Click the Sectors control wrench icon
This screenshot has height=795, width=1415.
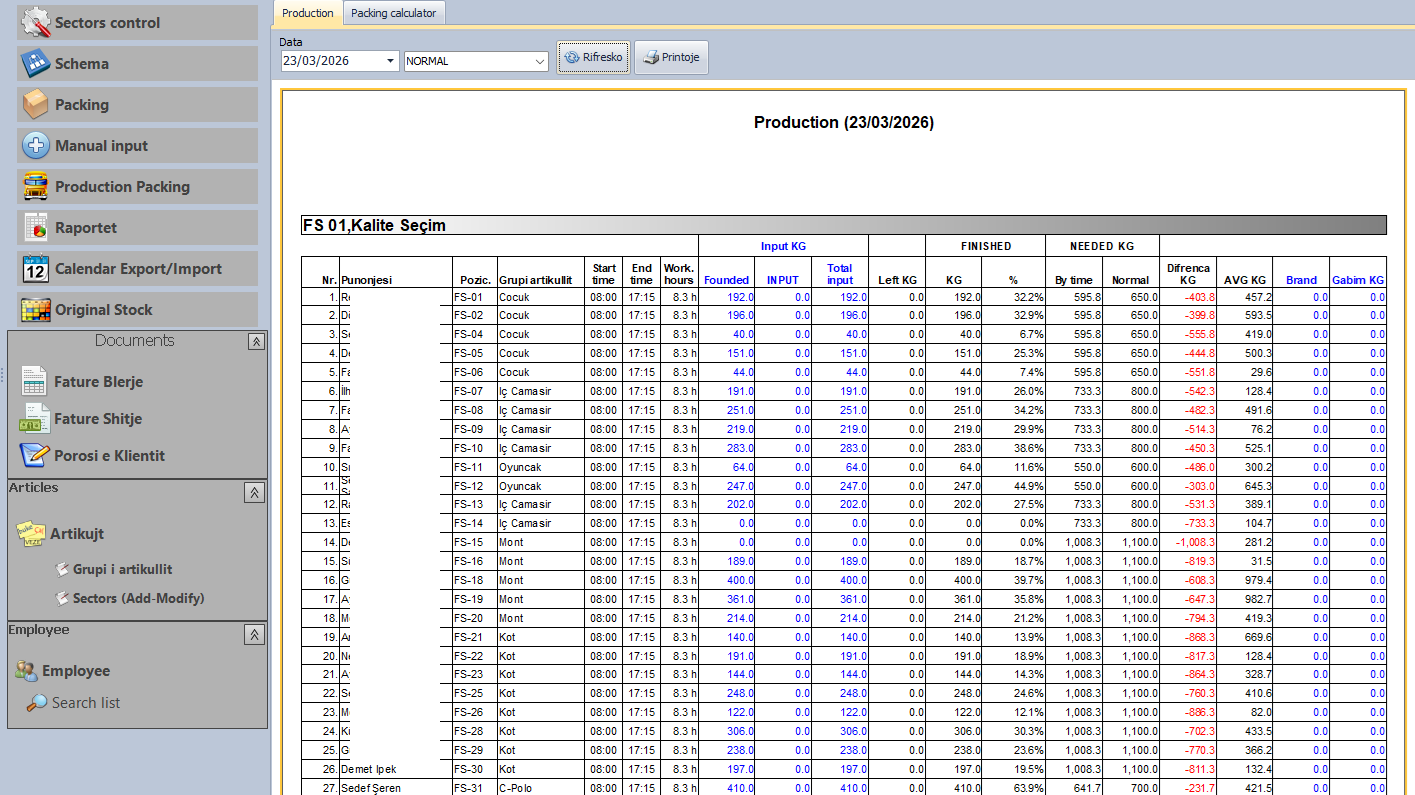click(36, 22)
